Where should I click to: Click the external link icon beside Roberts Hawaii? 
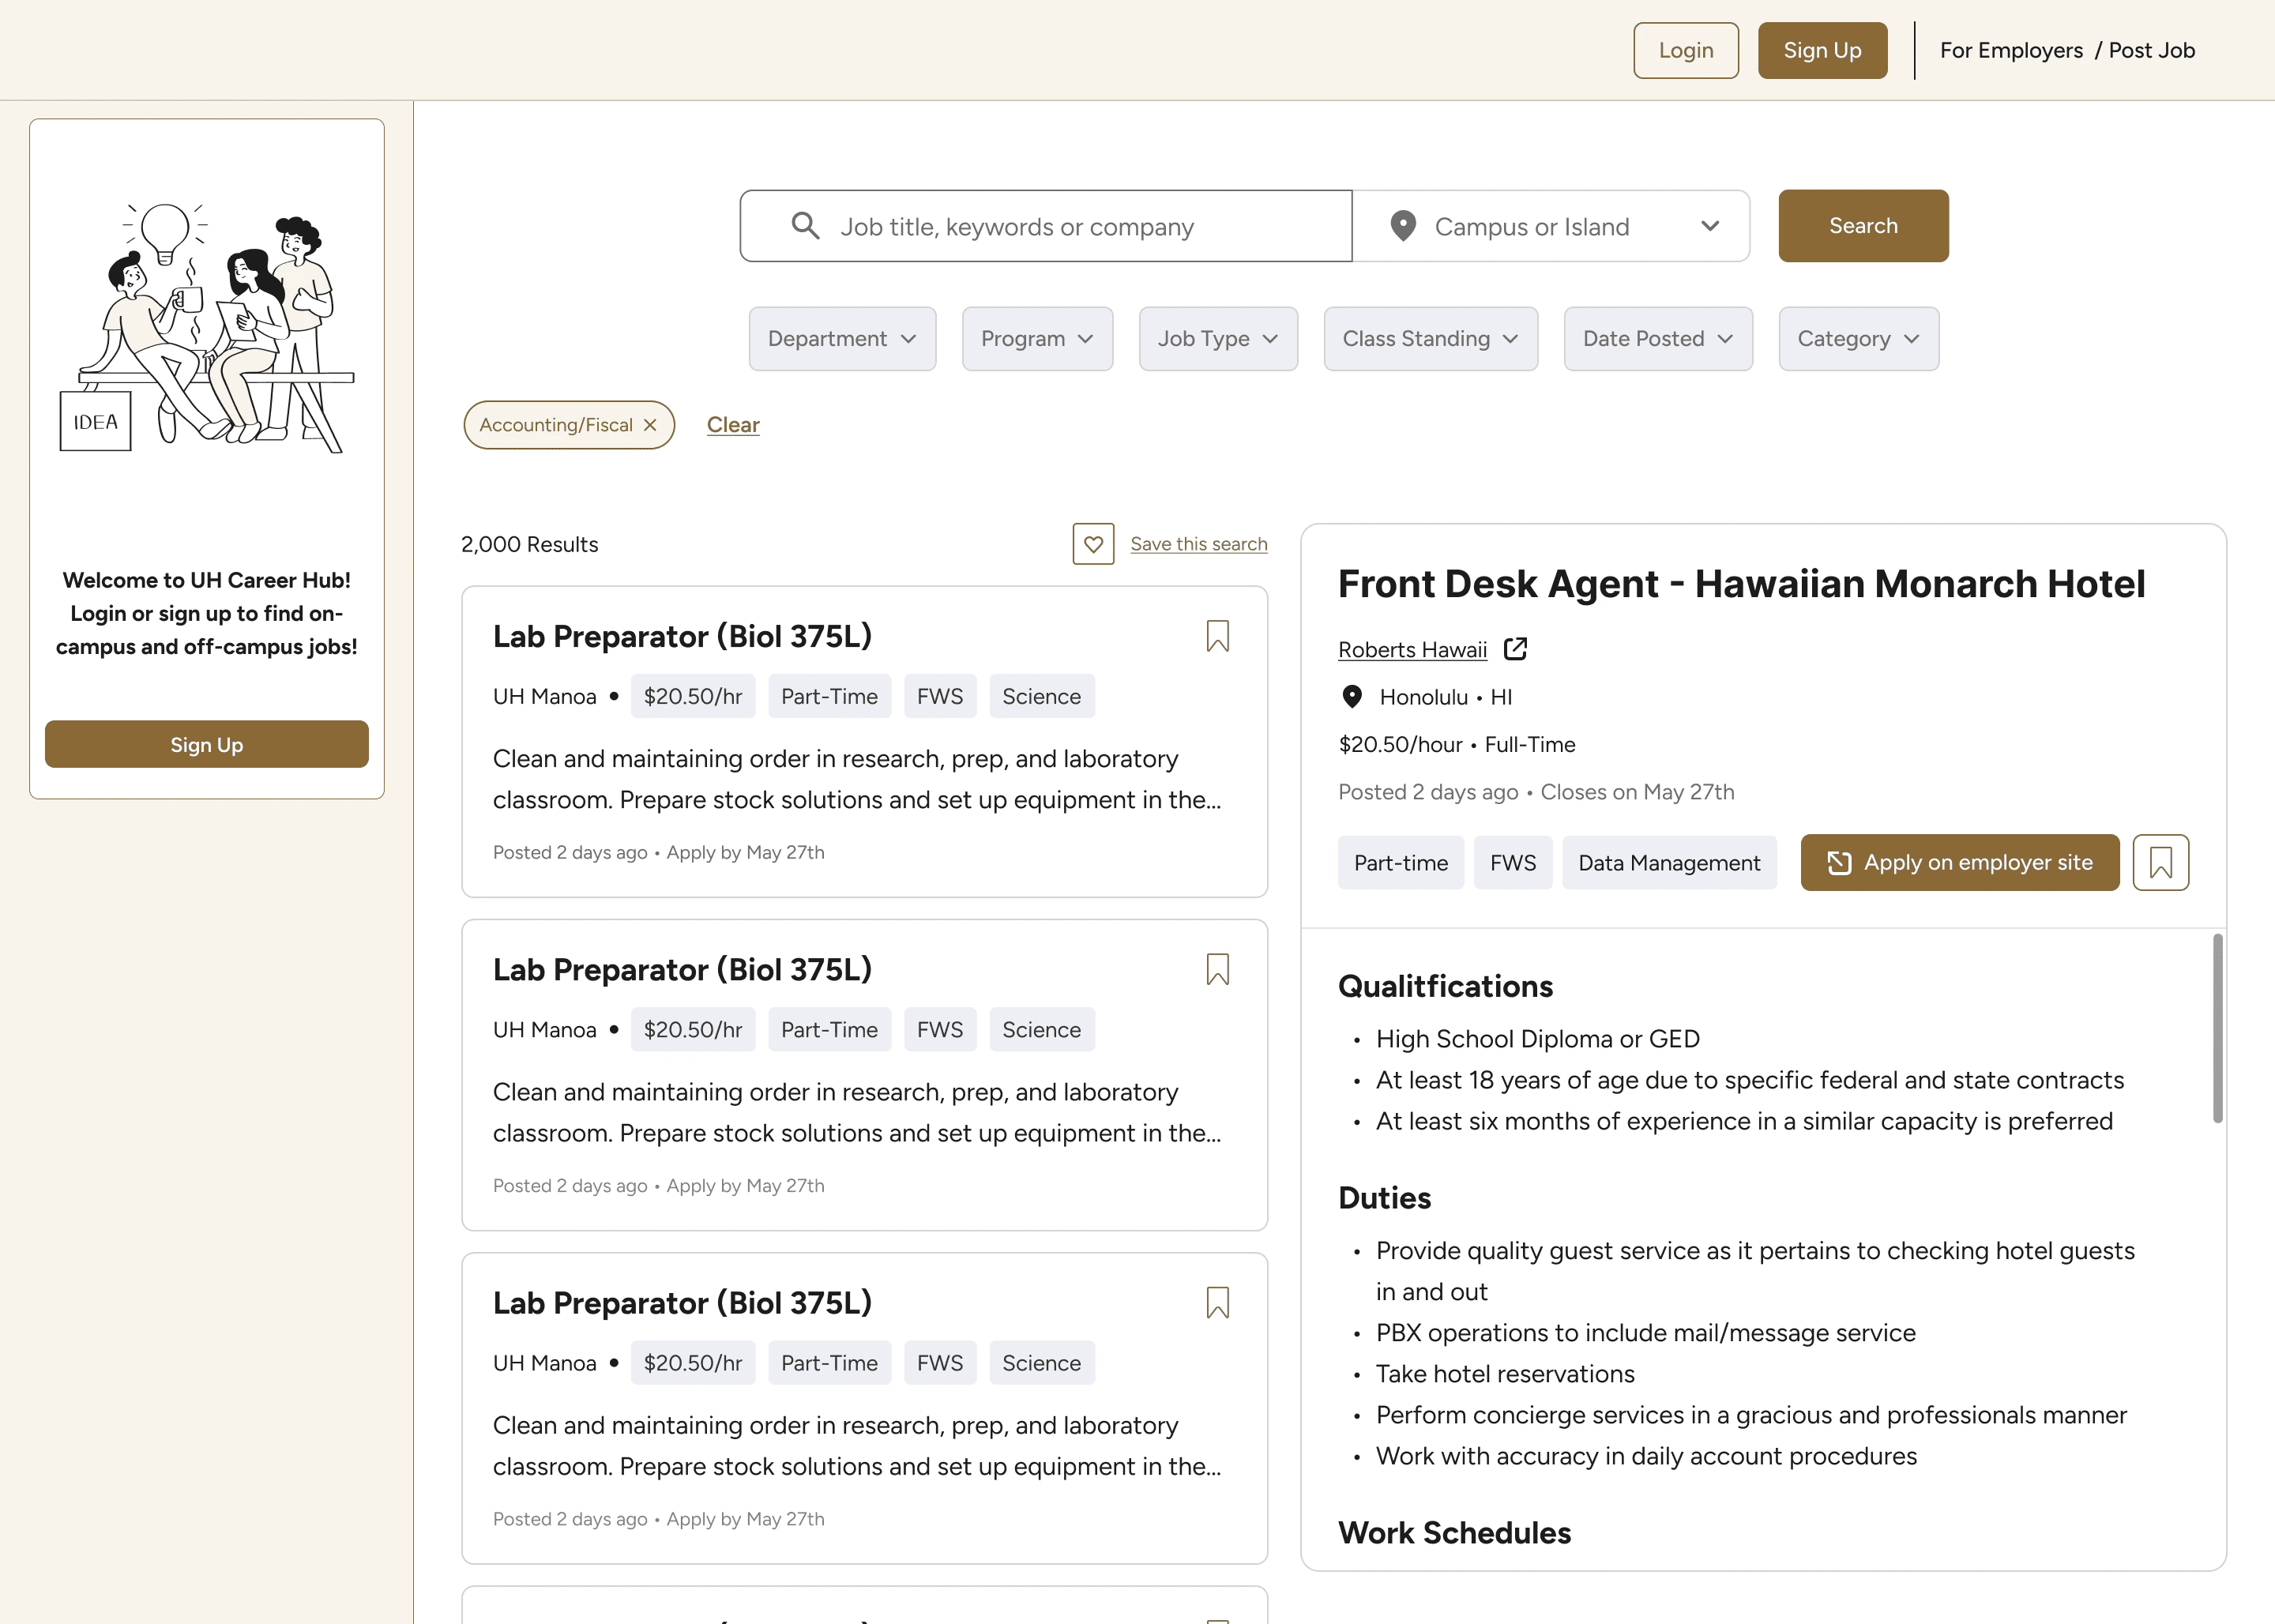click(1515, 649)
